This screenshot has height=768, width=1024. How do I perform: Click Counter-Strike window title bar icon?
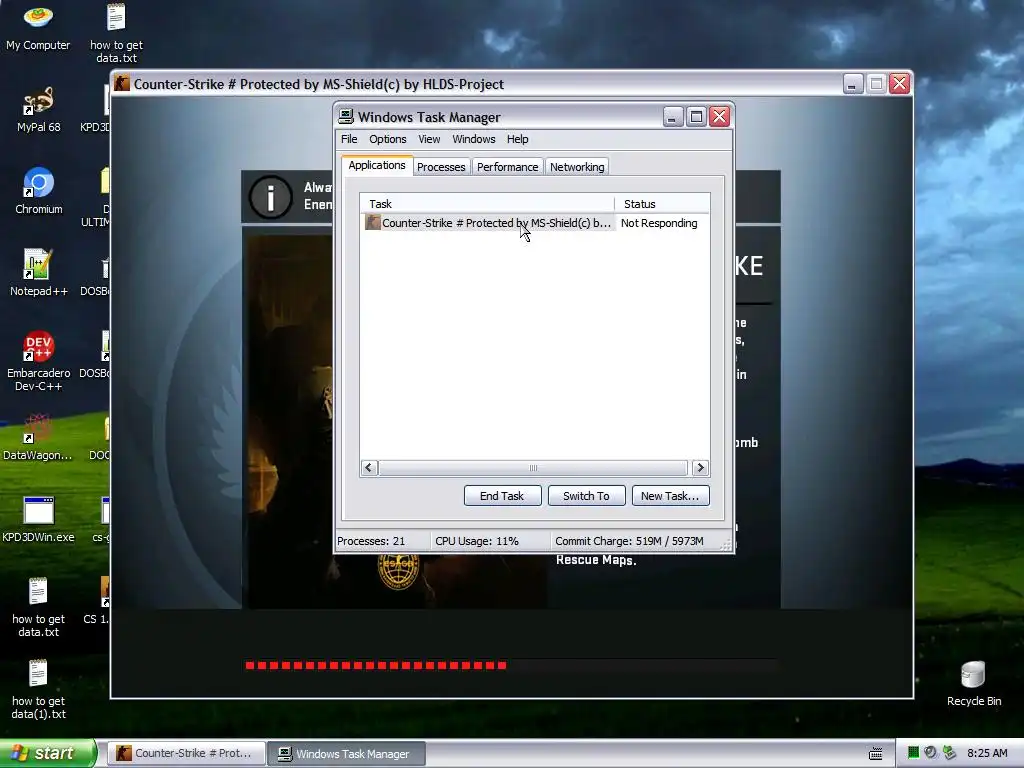tap(121, 84)
